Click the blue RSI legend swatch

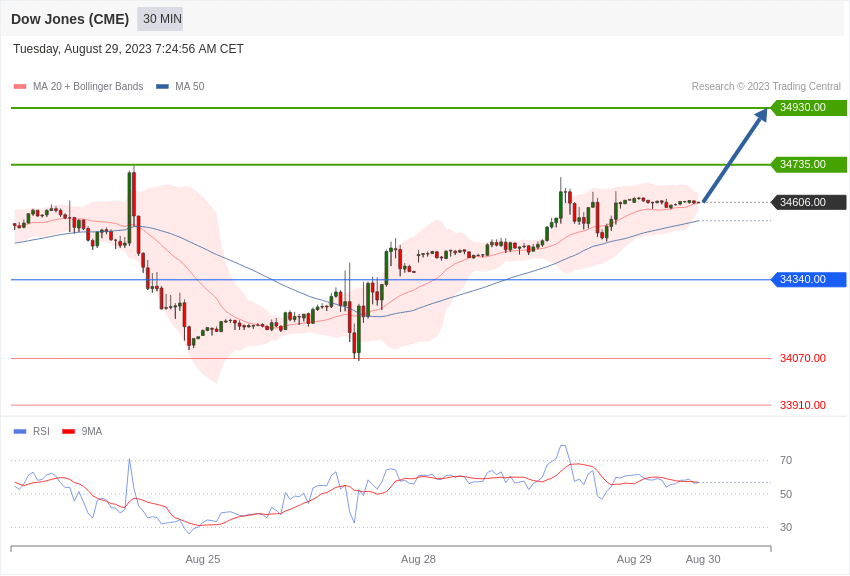coord(20,431)
